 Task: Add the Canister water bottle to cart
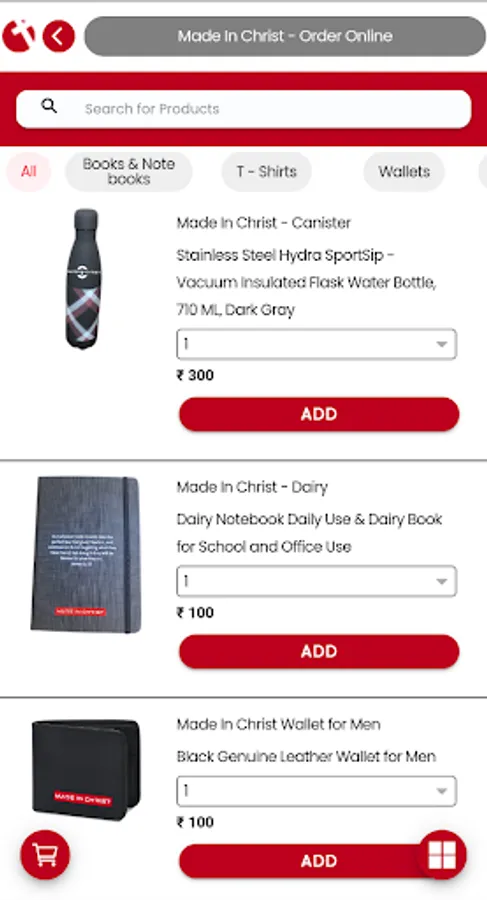319,414
